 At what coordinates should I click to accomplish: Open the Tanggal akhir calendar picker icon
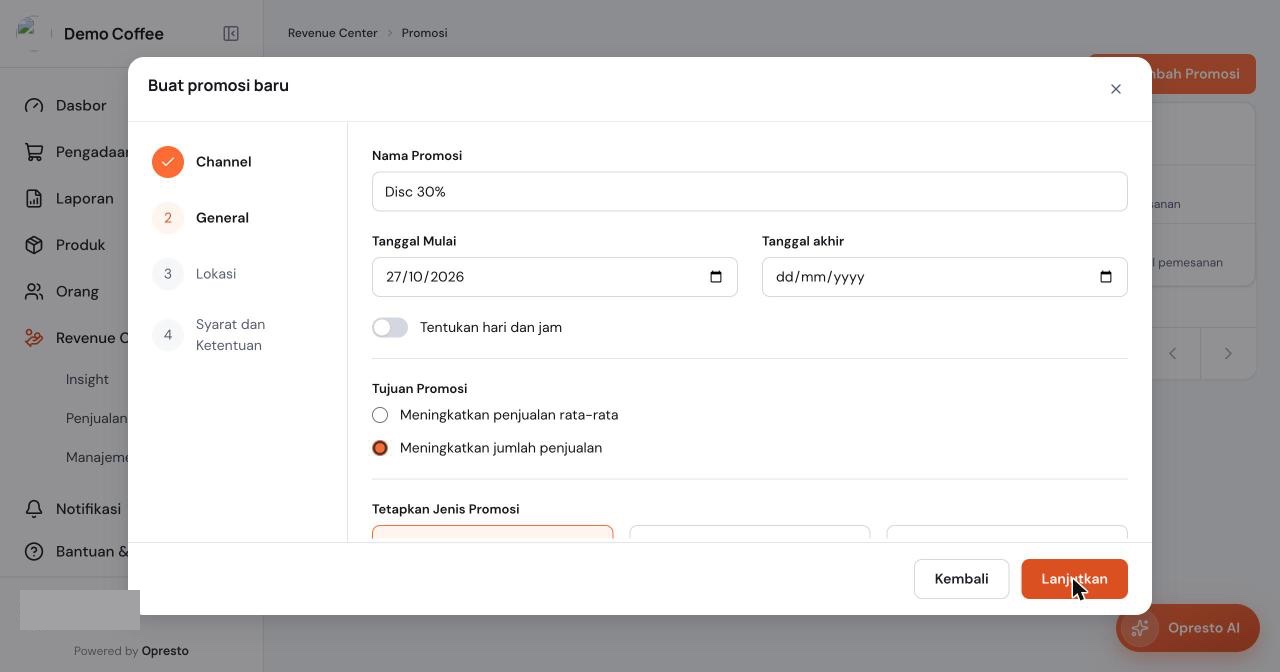tap(1106, 277)
